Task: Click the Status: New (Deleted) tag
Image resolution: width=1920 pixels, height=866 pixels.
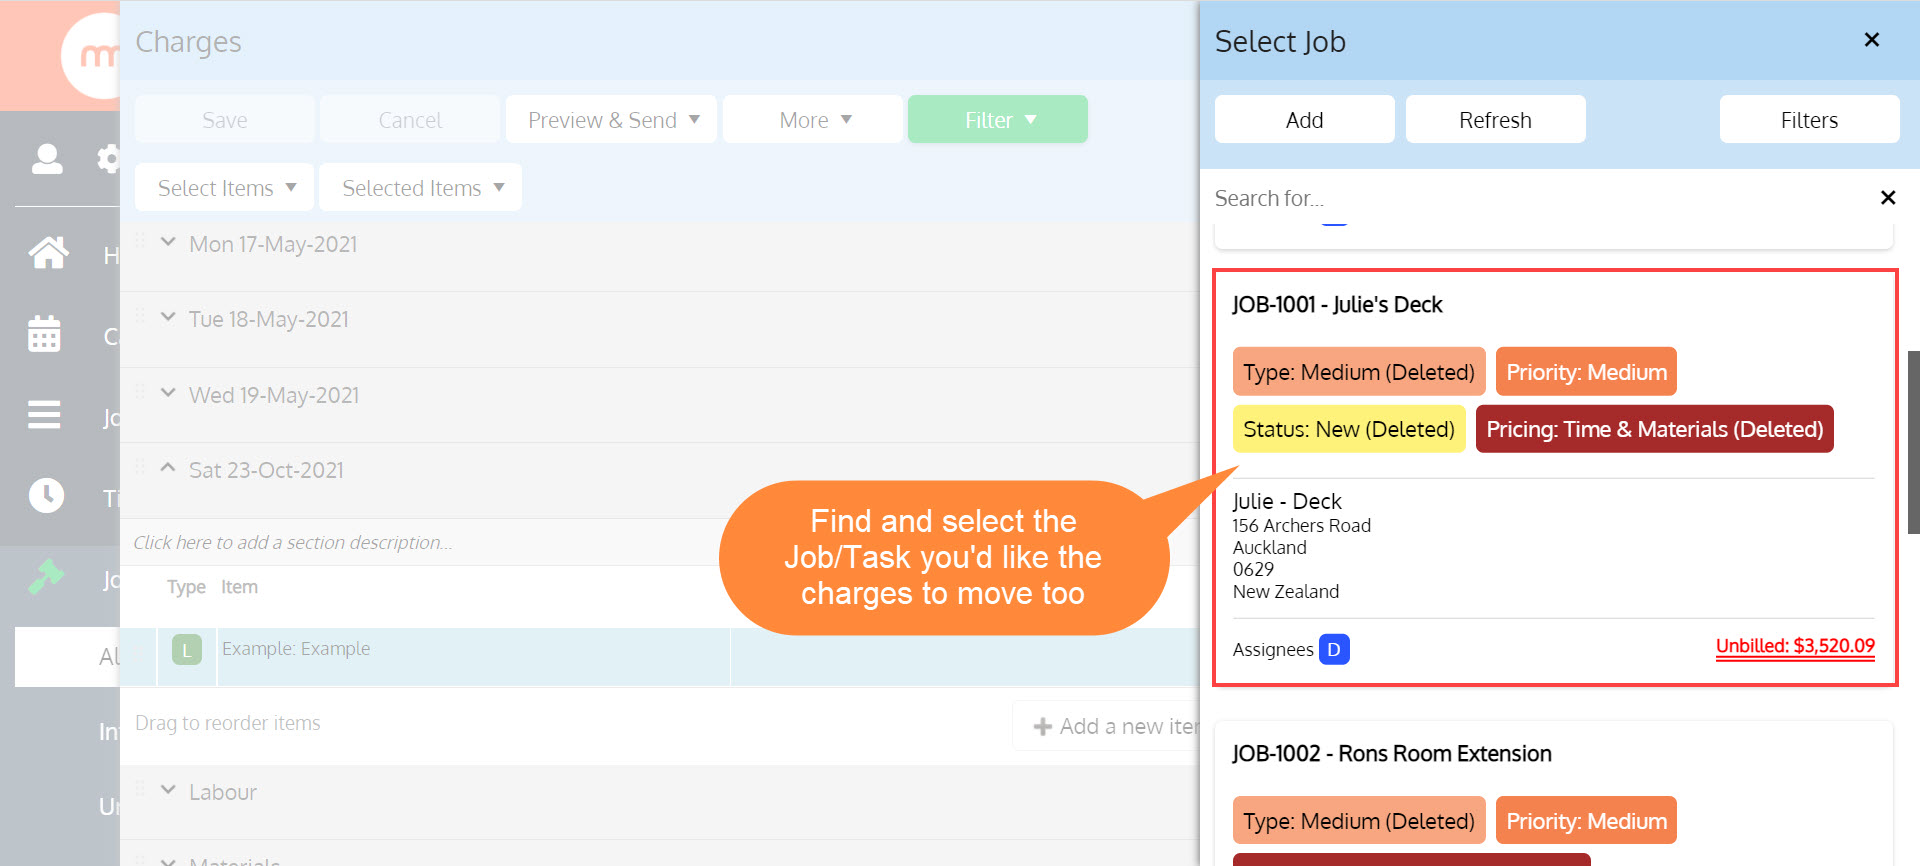Action: [x=1349, y=429]
